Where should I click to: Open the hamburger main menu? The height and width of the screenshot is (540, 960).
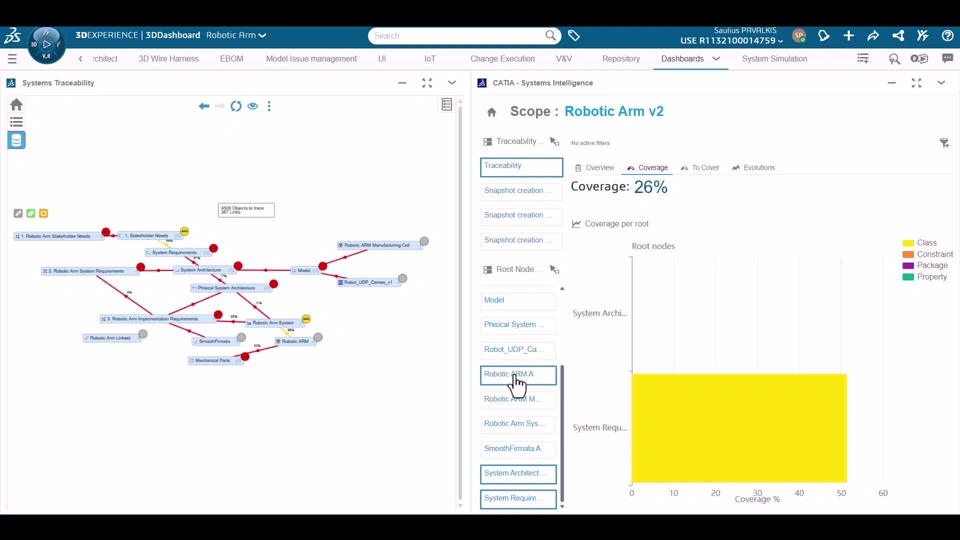click(12, 59)
